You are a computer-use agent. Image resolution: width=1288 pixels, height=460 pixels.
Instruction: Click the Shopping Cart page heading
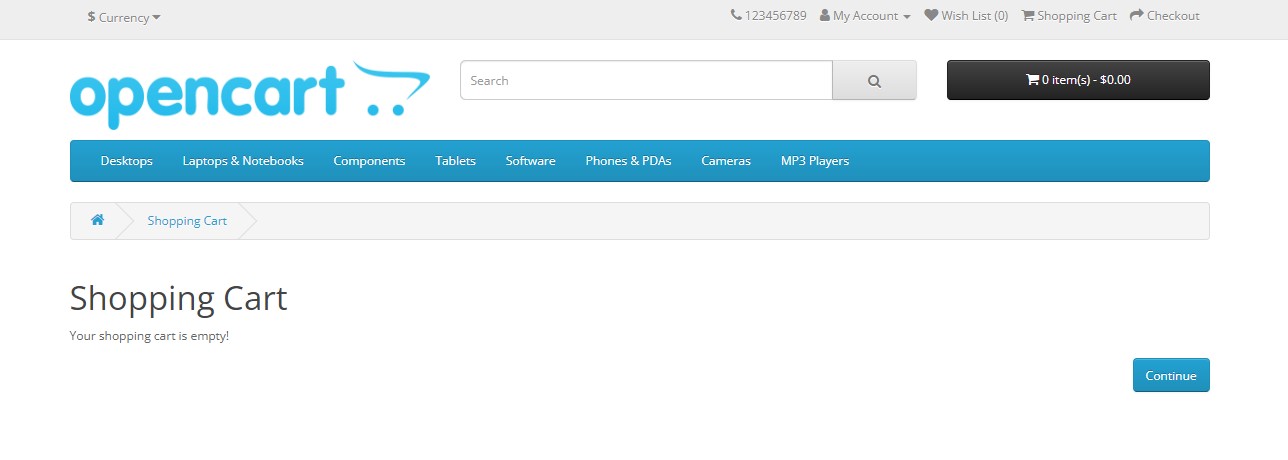click(x=178, y=298)
